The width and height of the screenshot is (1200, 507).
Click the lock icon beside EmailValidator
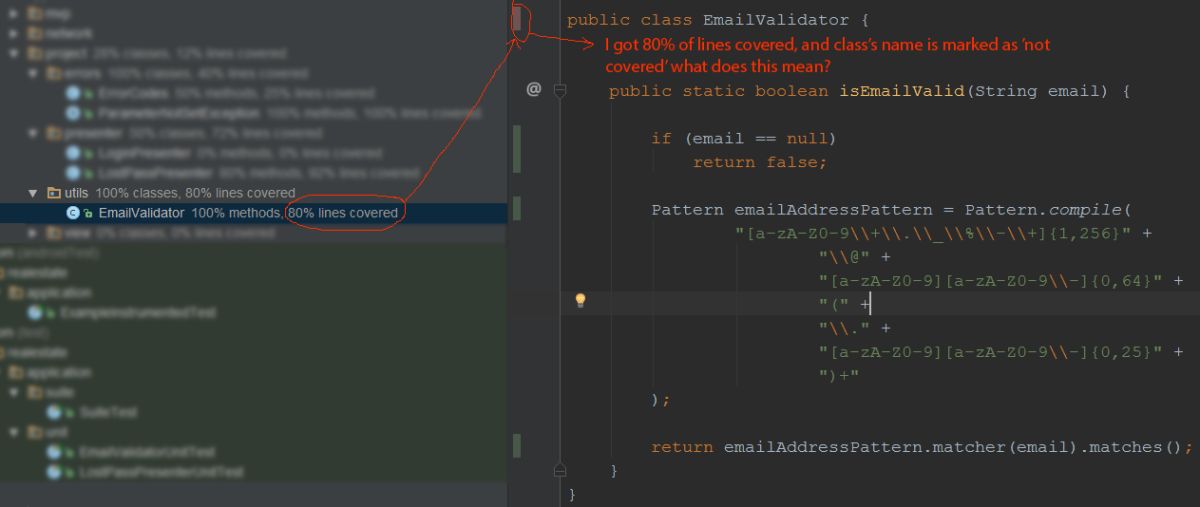click(x=88, y=214)
